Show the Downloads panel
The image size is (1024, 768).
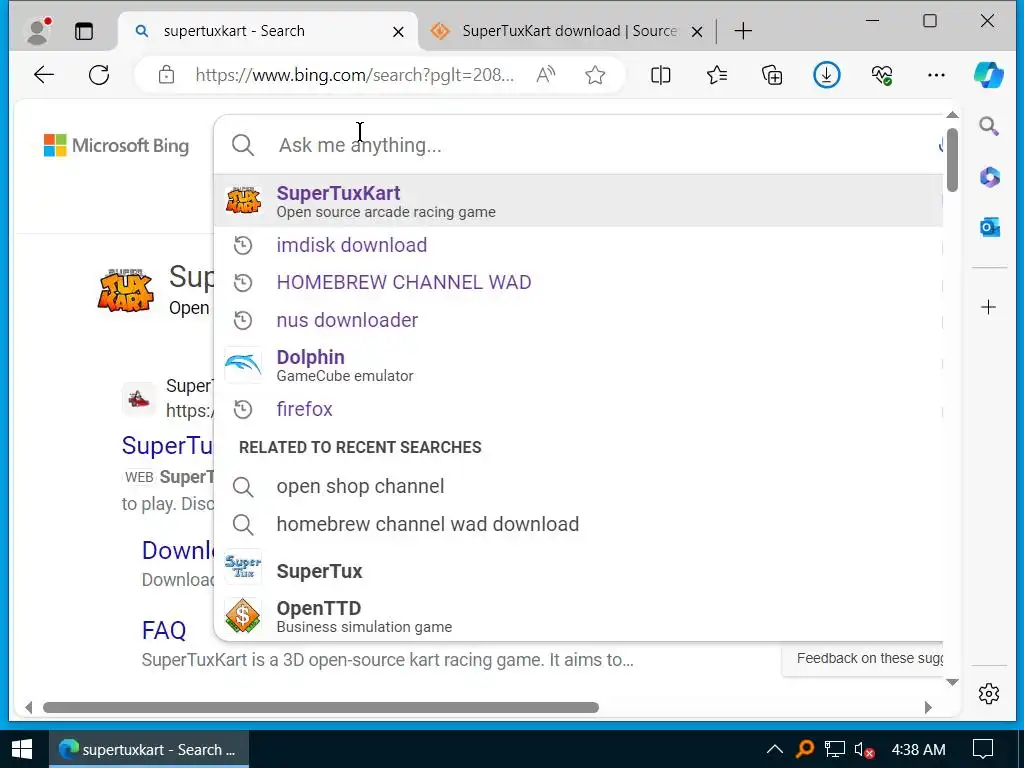click(x=827, y=75)
